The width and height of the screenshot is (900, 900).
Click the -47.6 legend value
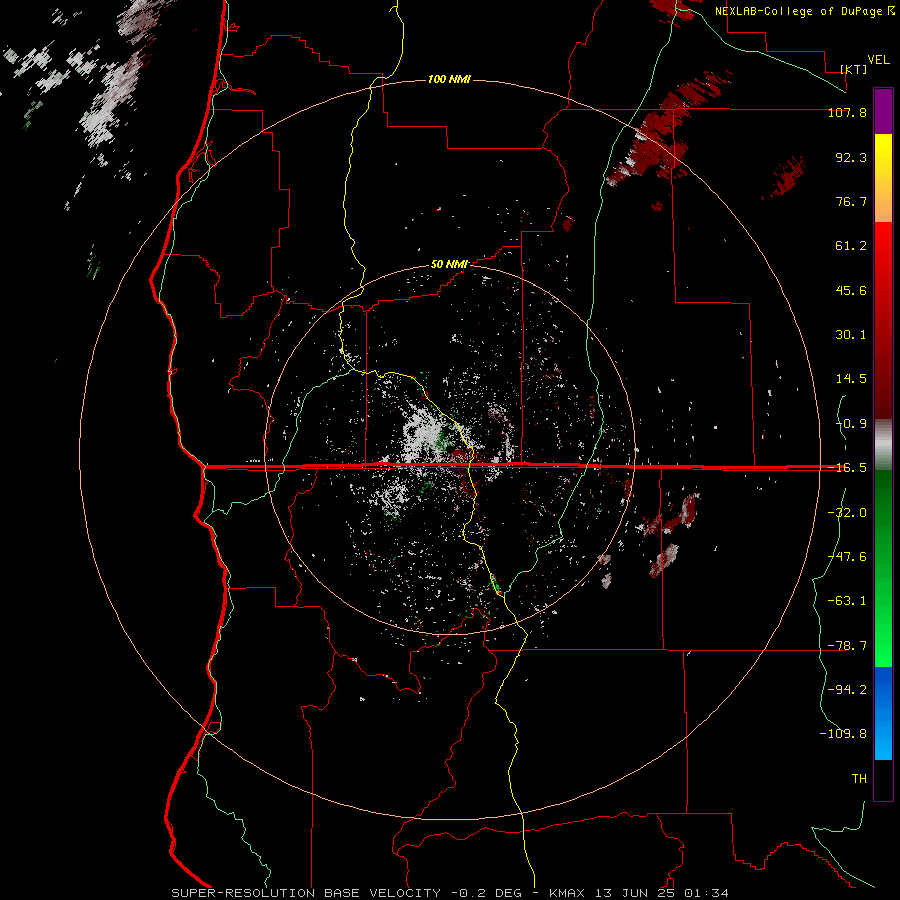coord(847,557)
